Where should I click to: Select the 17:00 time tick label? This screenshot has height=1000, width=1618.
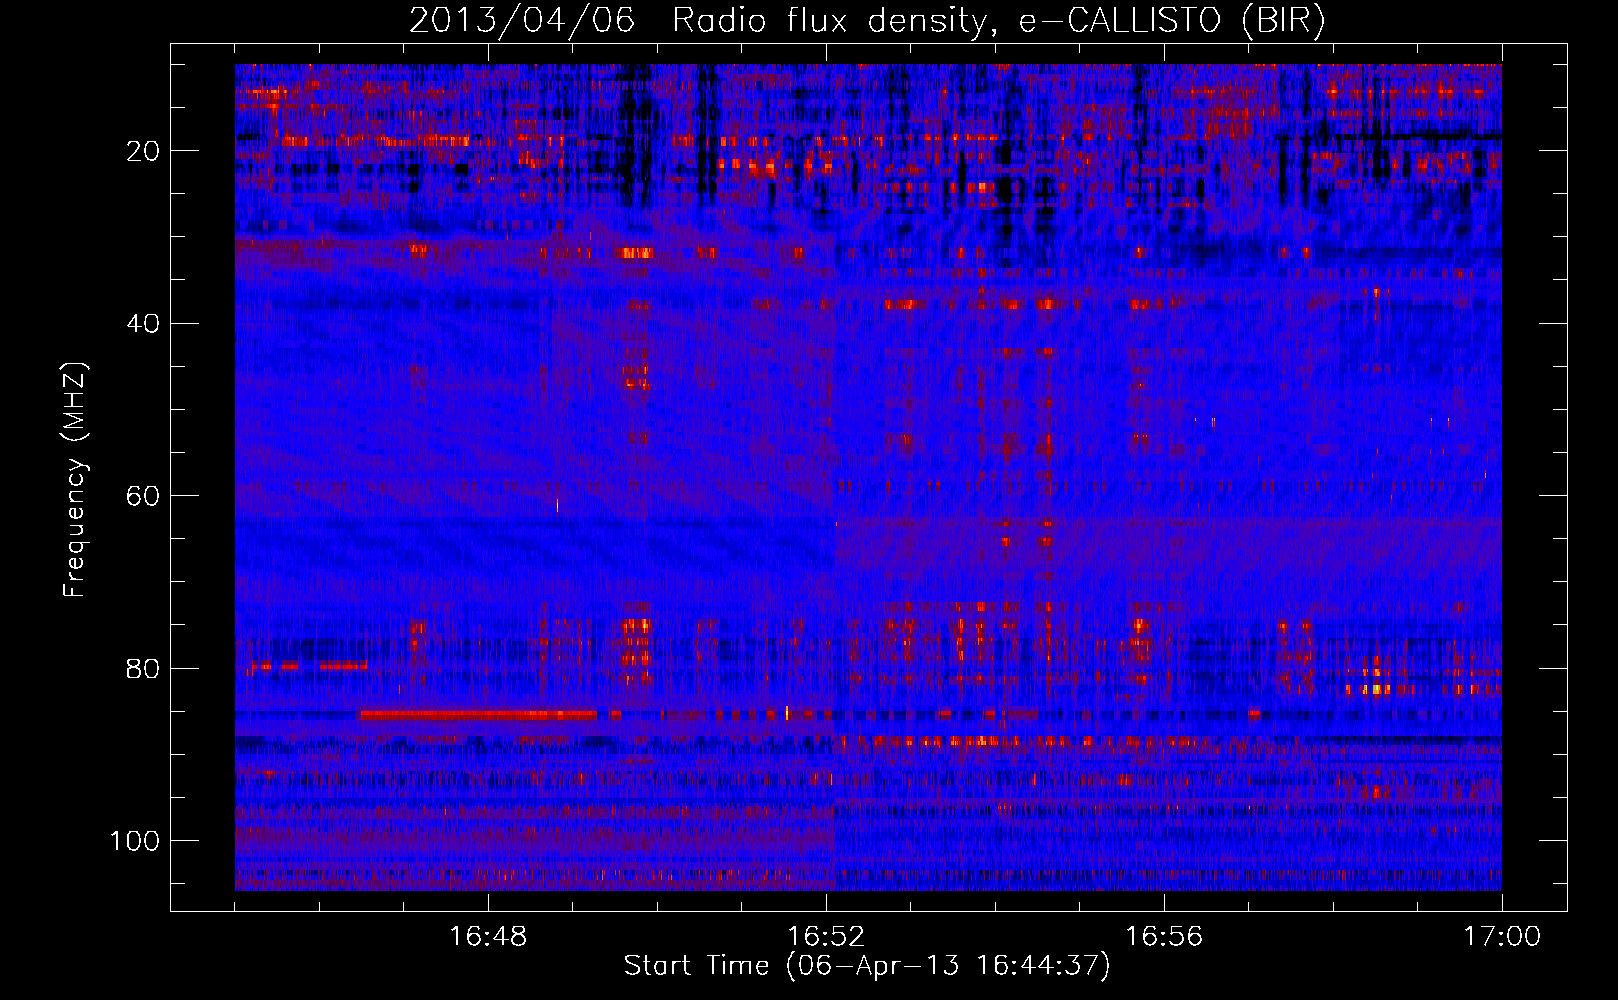(x=1502, y=937)
